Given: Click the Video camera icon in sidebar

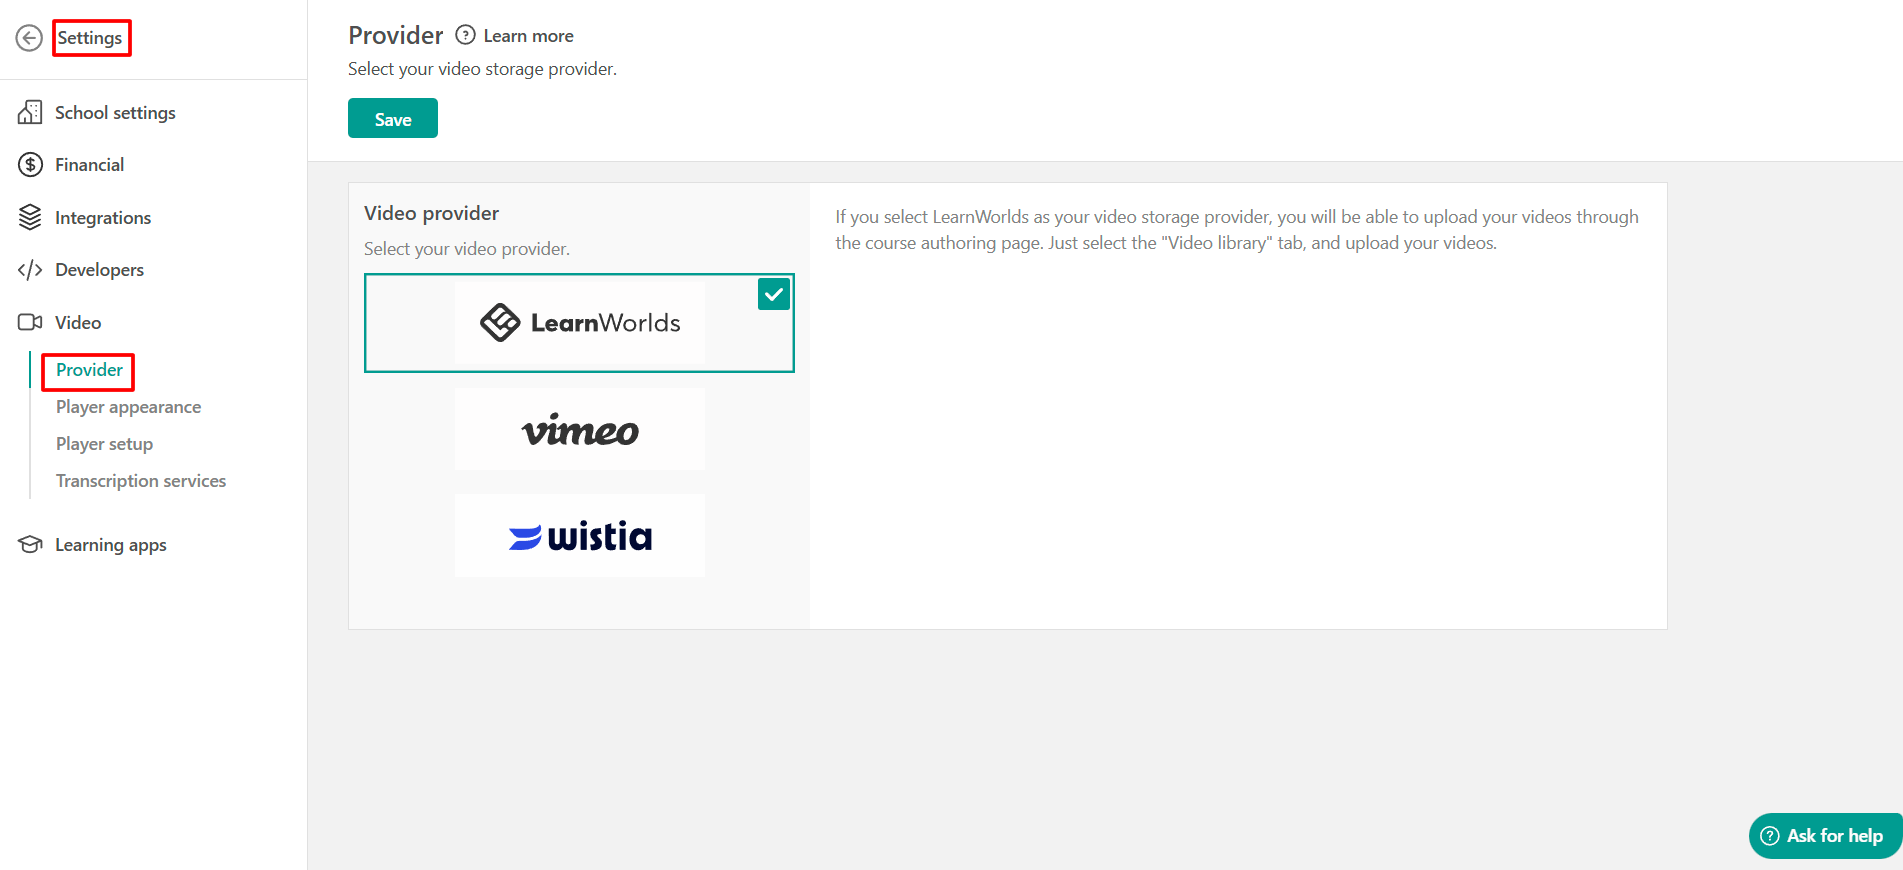Looking at the screenshot, I should (x=30, y=322).
